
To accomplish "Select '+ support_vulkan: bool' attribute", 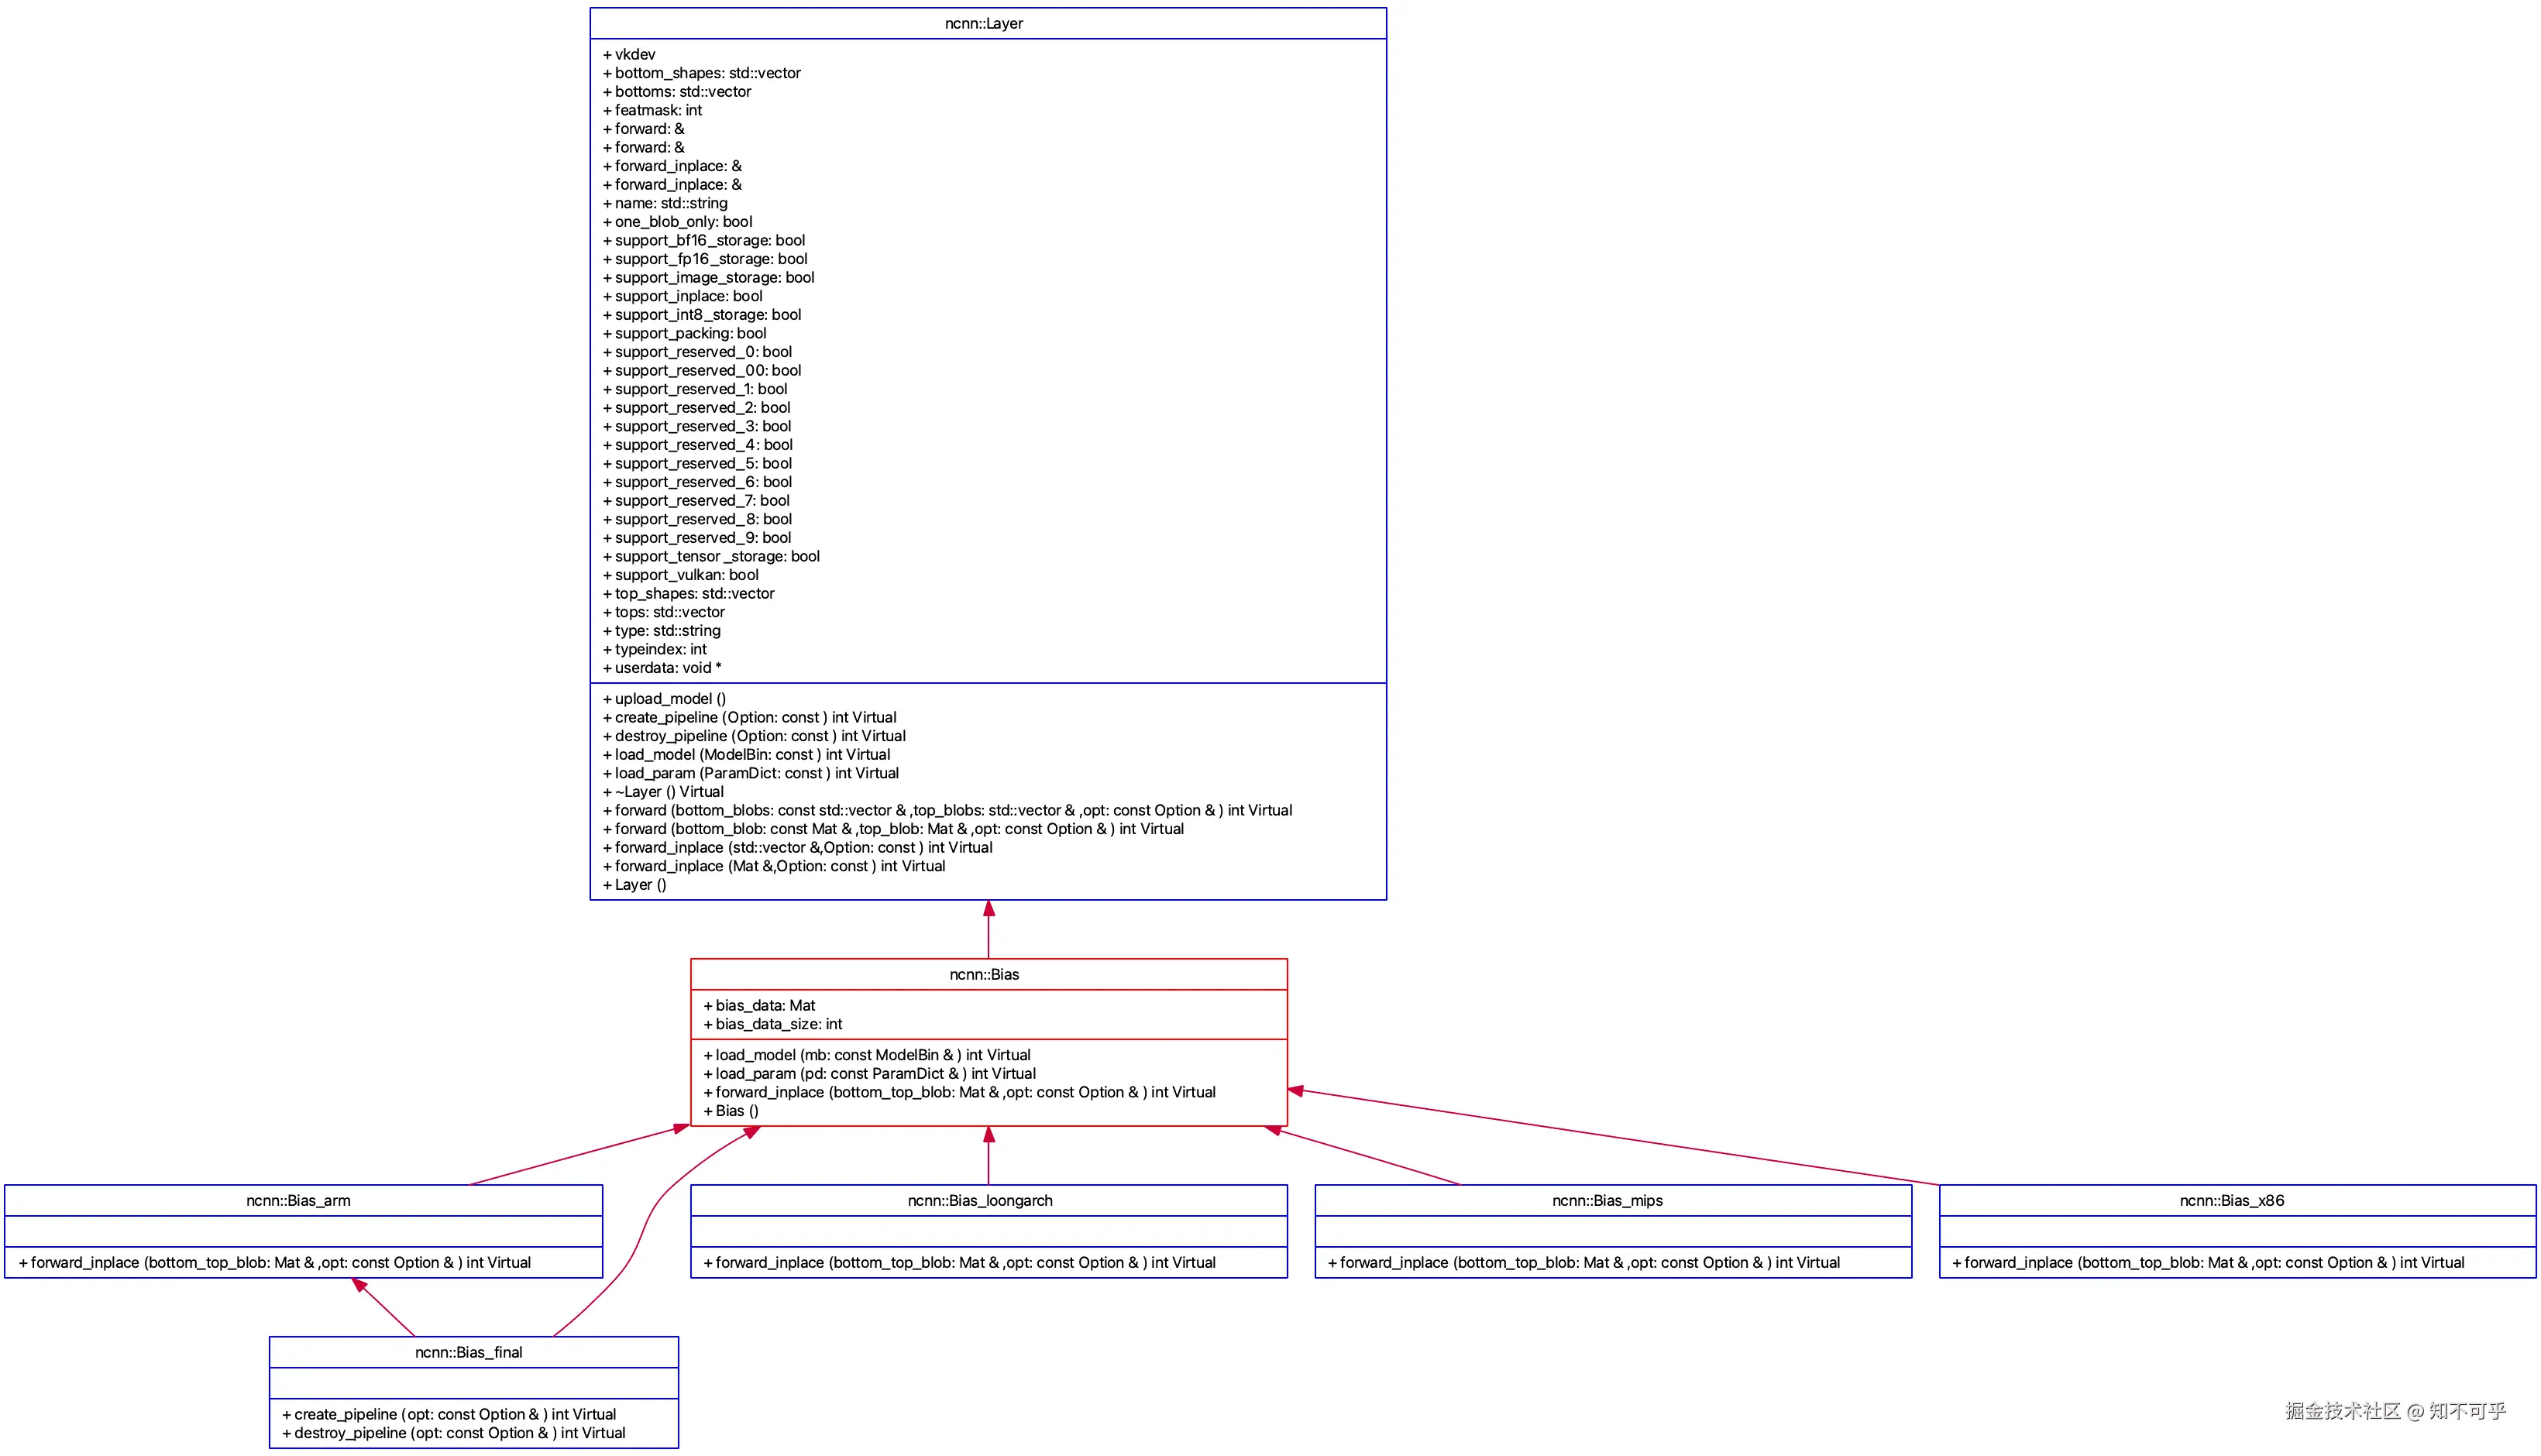I will pos(680,575).
